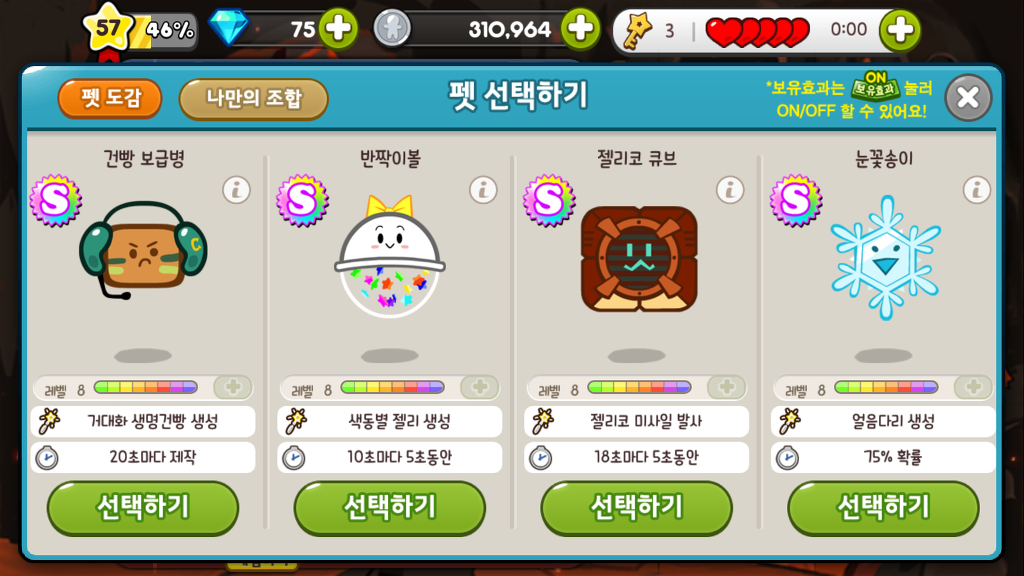Open info for 눈꽃송이 pet
This screenshot has height=576, width=1024.
[x=976, y=191]
